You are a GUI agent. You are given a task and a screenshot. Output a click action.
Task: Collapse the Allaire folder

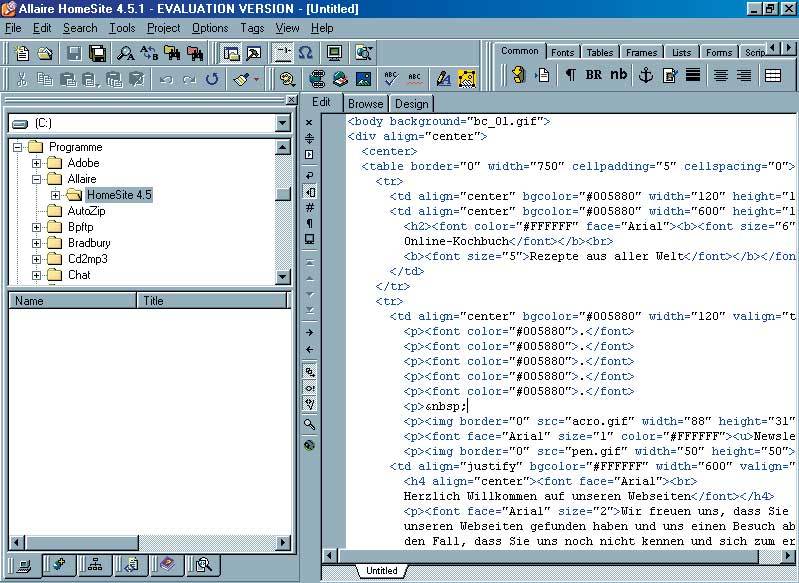[x=36, y=179]
